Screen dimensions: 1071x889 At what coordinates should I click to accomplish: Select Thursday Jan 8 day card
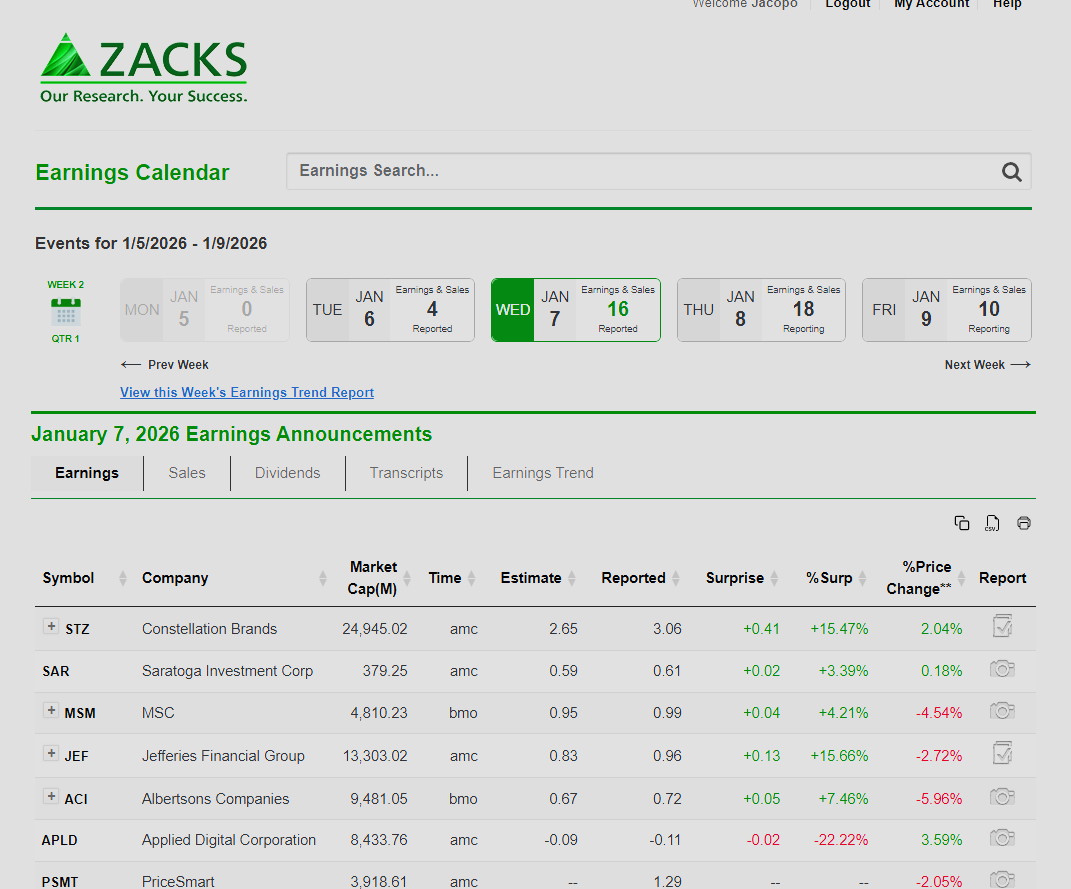(x=761, y=310)
